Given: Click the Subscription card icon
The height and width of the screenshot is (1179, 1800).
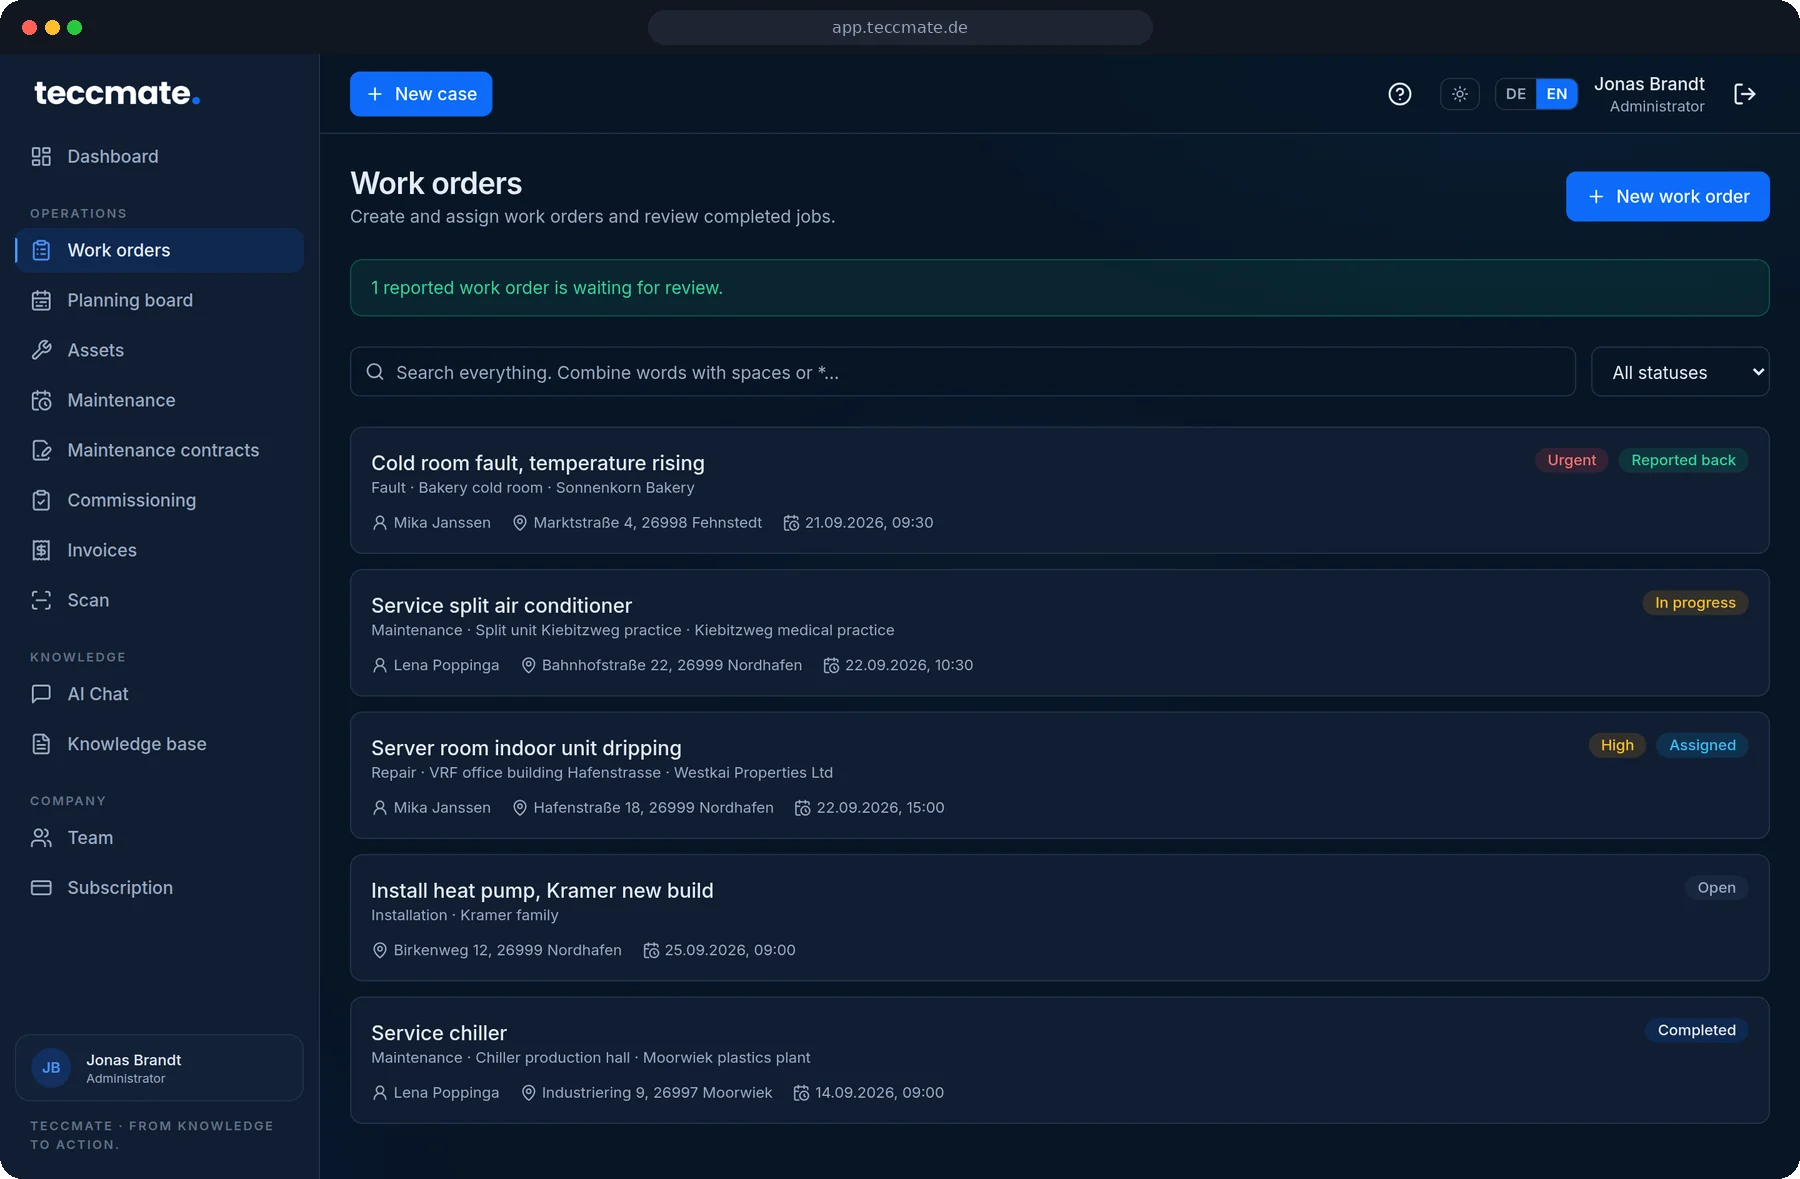Looking at the screenshot, I should click(41, 888).
